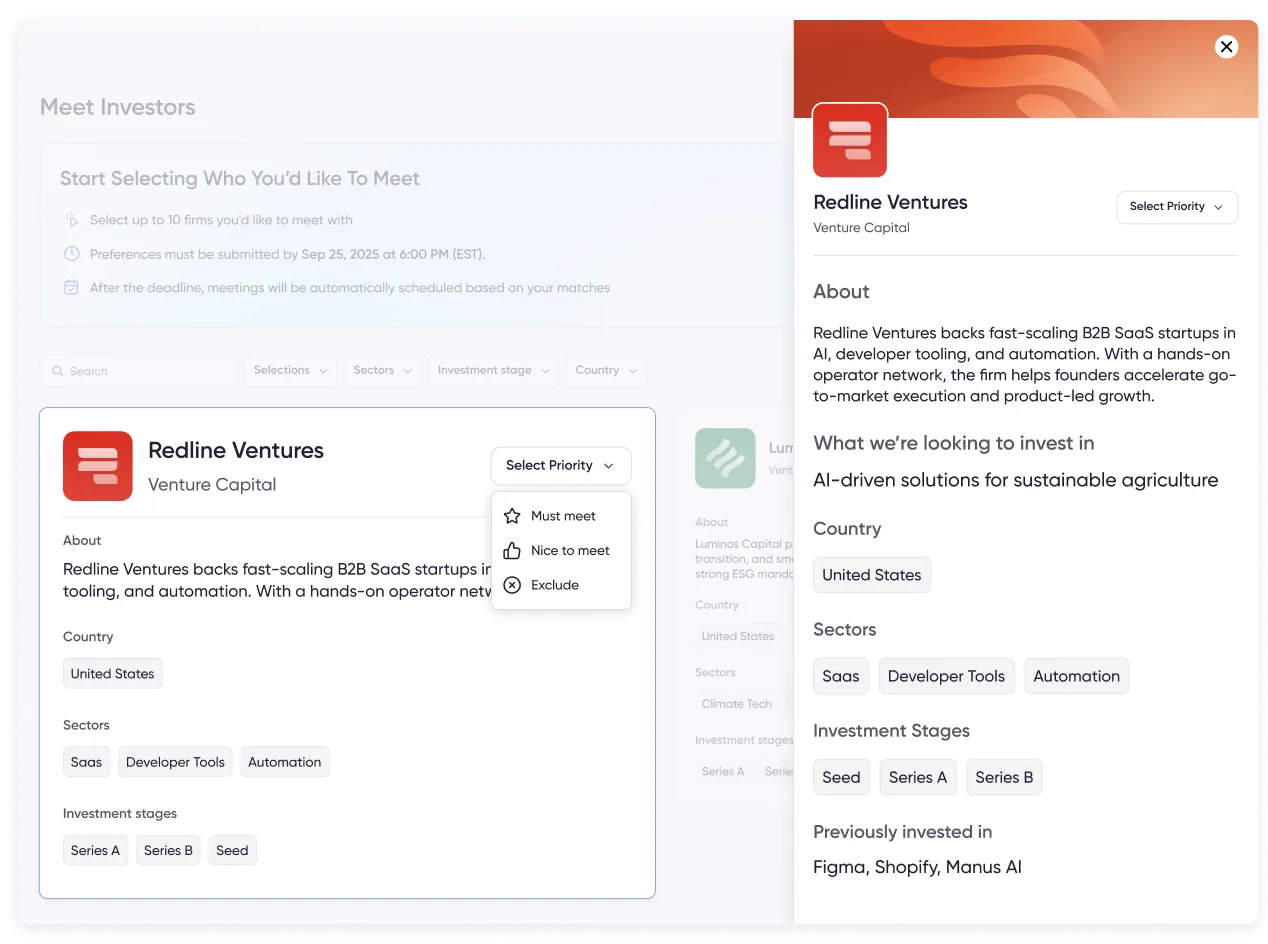Click United States tag on Redline card

pos(112,674)
